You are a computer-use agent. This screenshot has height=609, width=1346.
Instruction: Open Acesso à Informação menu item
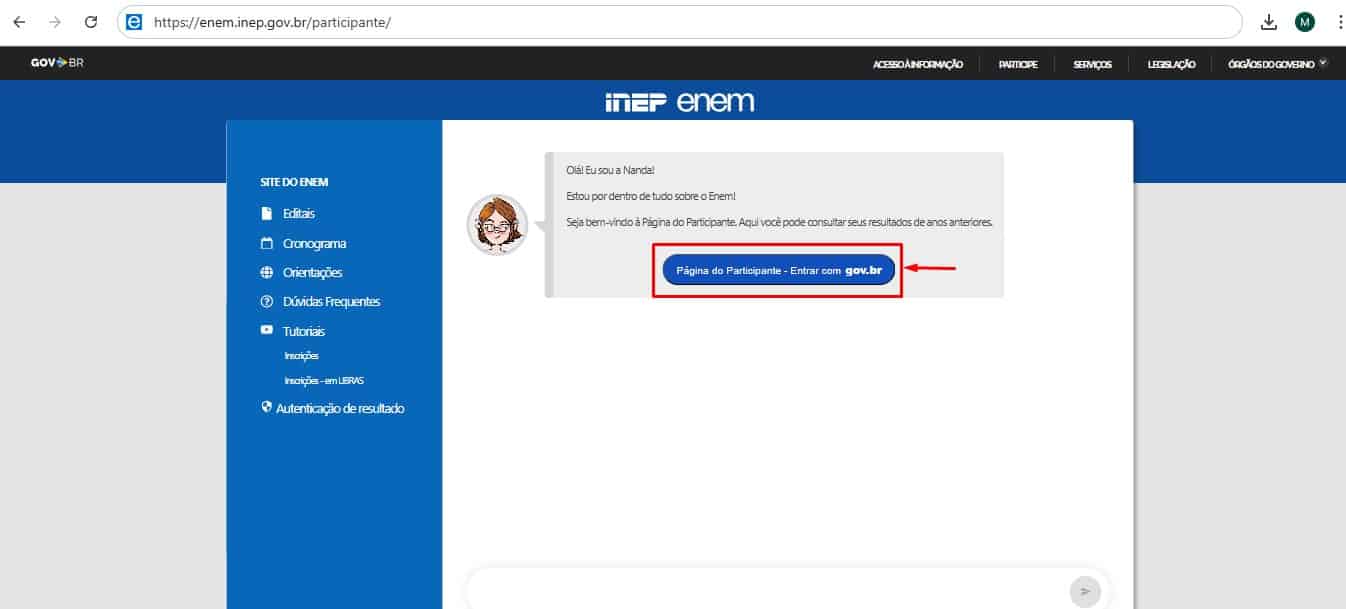(917, 64)
